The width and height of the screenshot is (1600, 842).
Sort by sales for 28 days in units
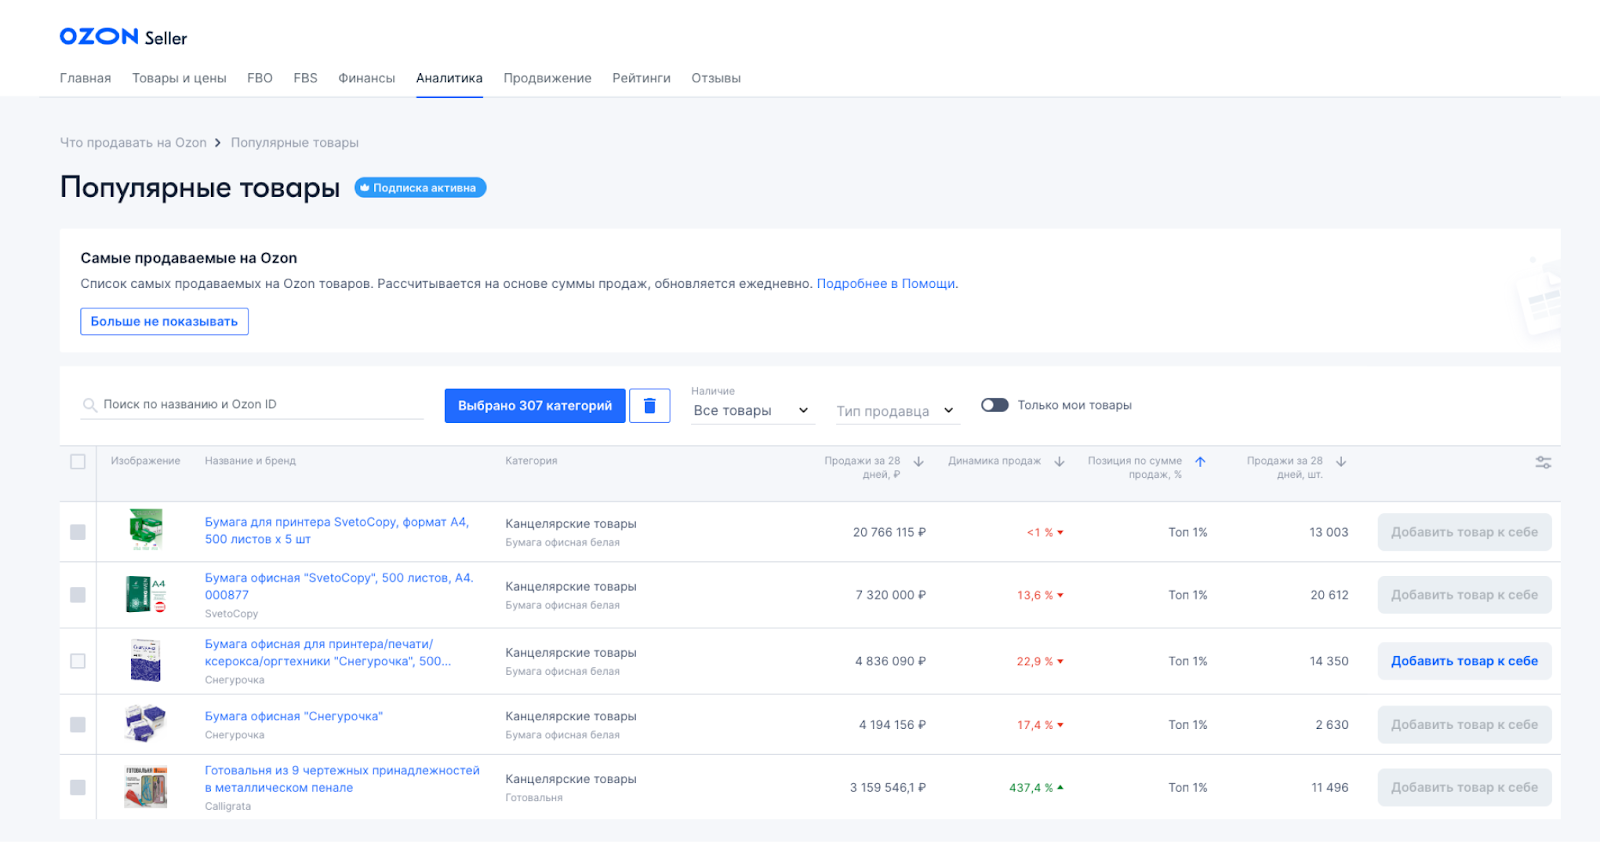1341,461
